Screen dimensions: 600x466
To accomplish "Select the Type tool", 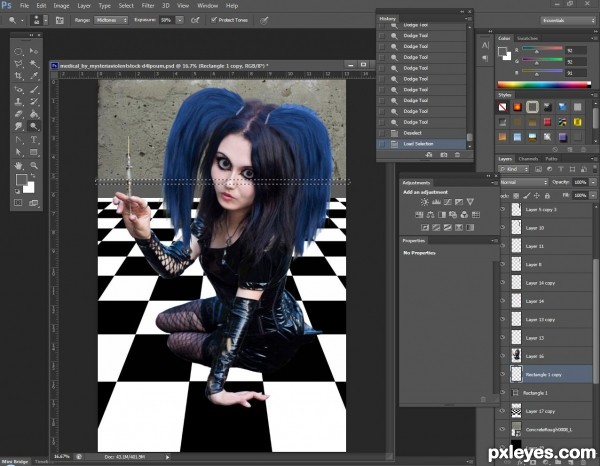I will pos(34,140).
